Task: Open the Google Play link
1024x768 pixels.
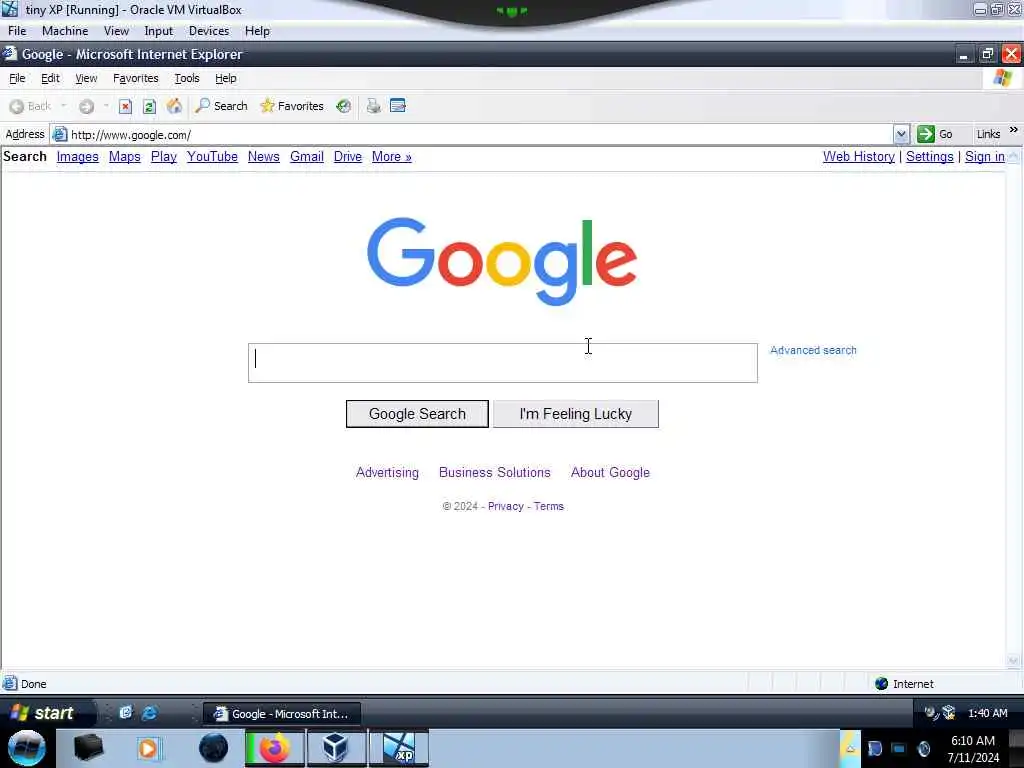Action: (164, 157)
